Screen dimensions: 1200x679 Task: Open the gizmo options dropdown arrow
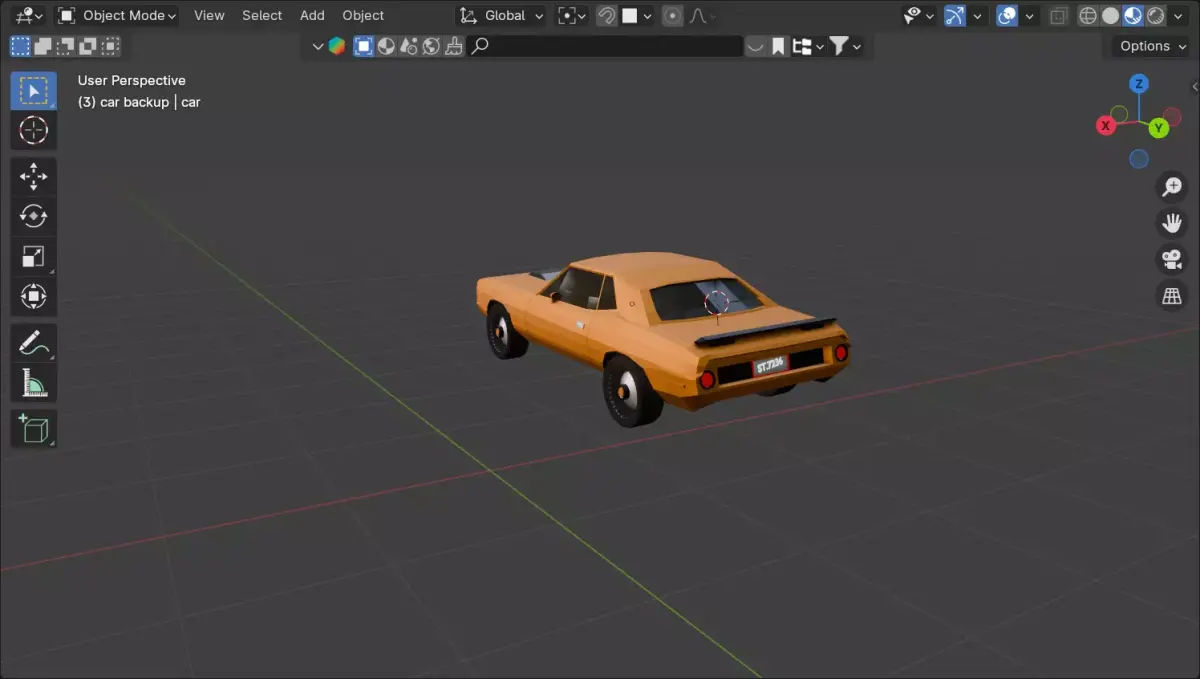(x=978, y=16)
